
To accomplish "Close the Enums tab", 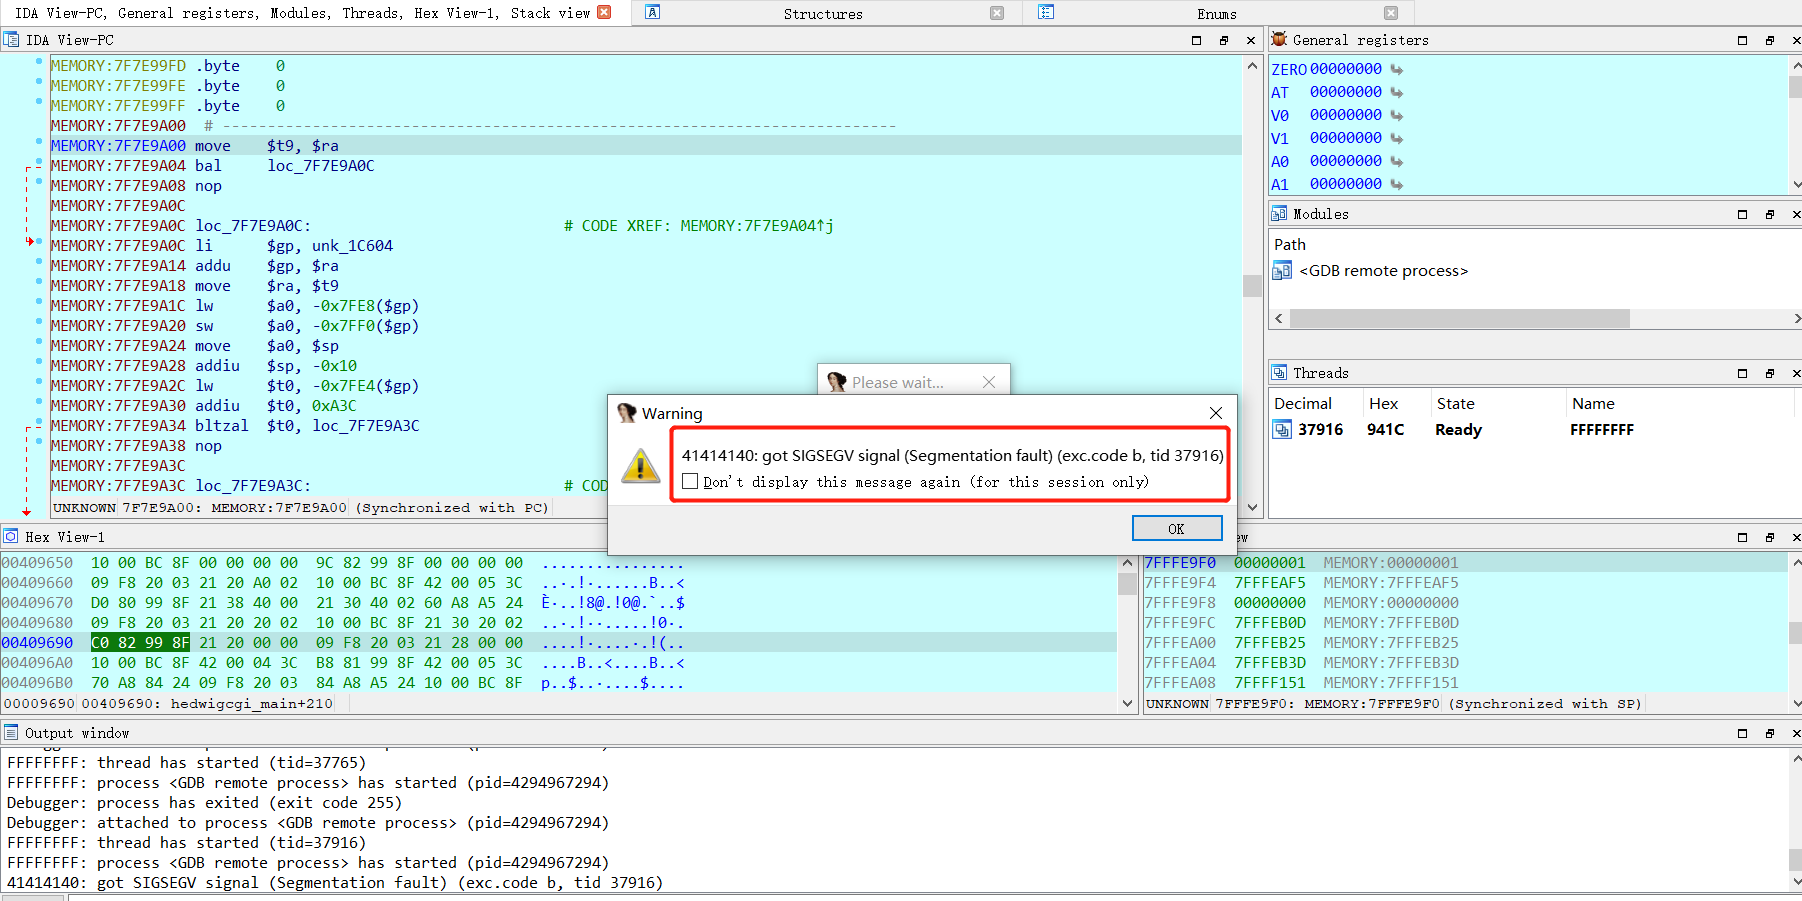I will pyautogui.click(x=1391, y=13).
